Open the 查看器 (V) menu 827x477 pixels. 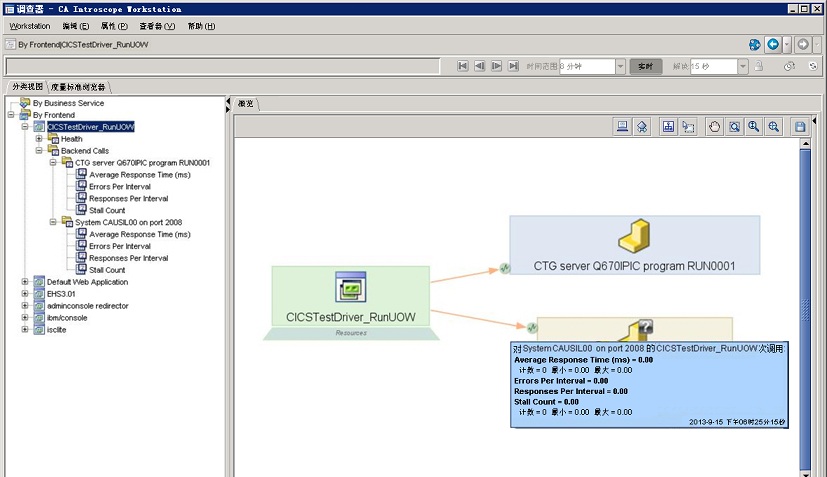point(157,26)
